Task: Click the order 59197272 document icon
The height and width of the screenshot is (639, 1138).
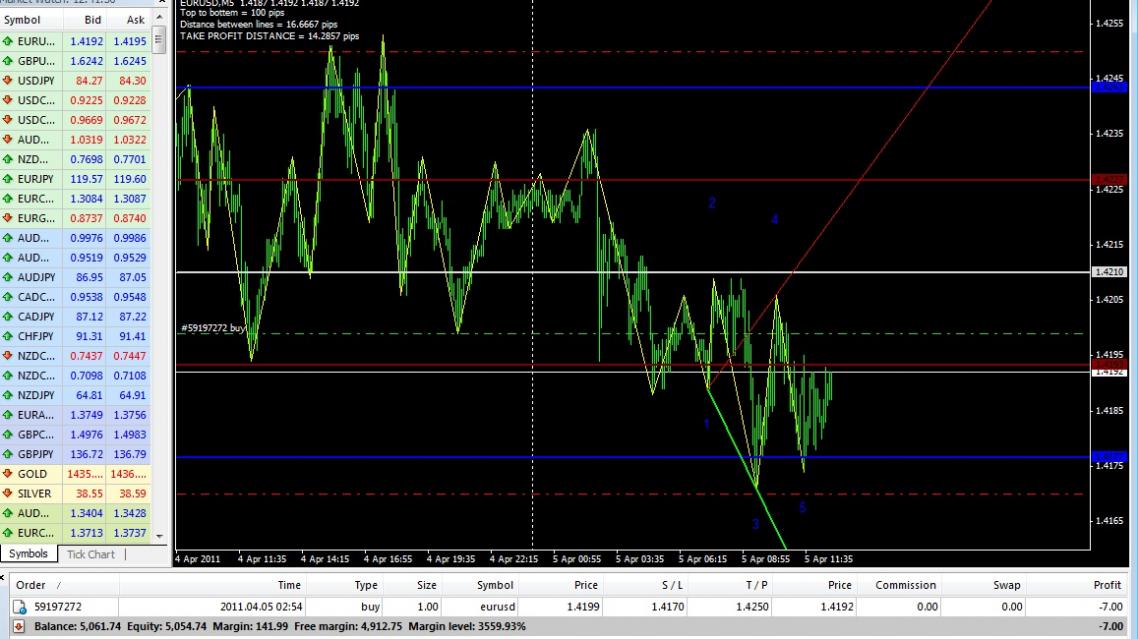Action: tap(19, 607)
